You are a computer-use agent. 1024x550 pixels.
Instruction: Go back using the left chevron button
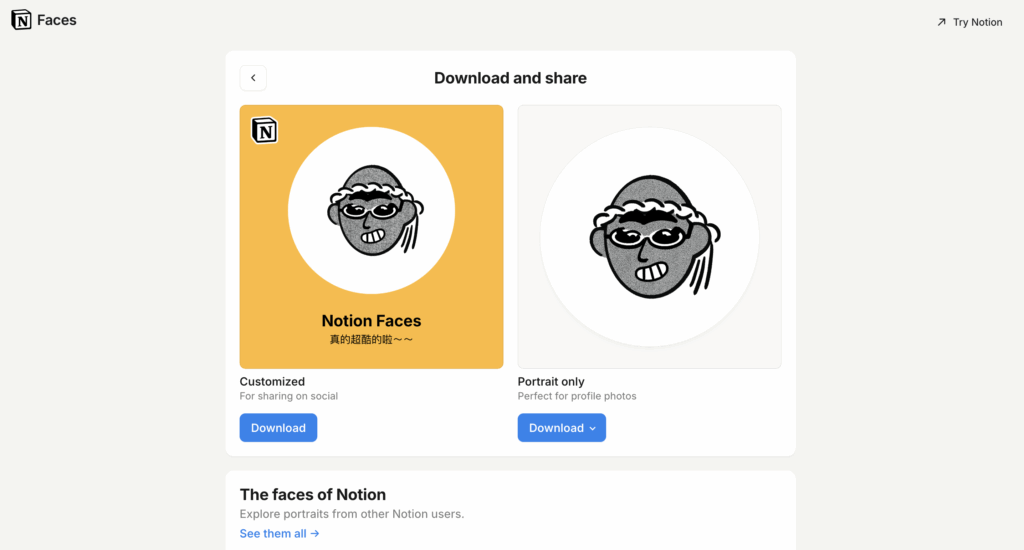coord(253,78)
